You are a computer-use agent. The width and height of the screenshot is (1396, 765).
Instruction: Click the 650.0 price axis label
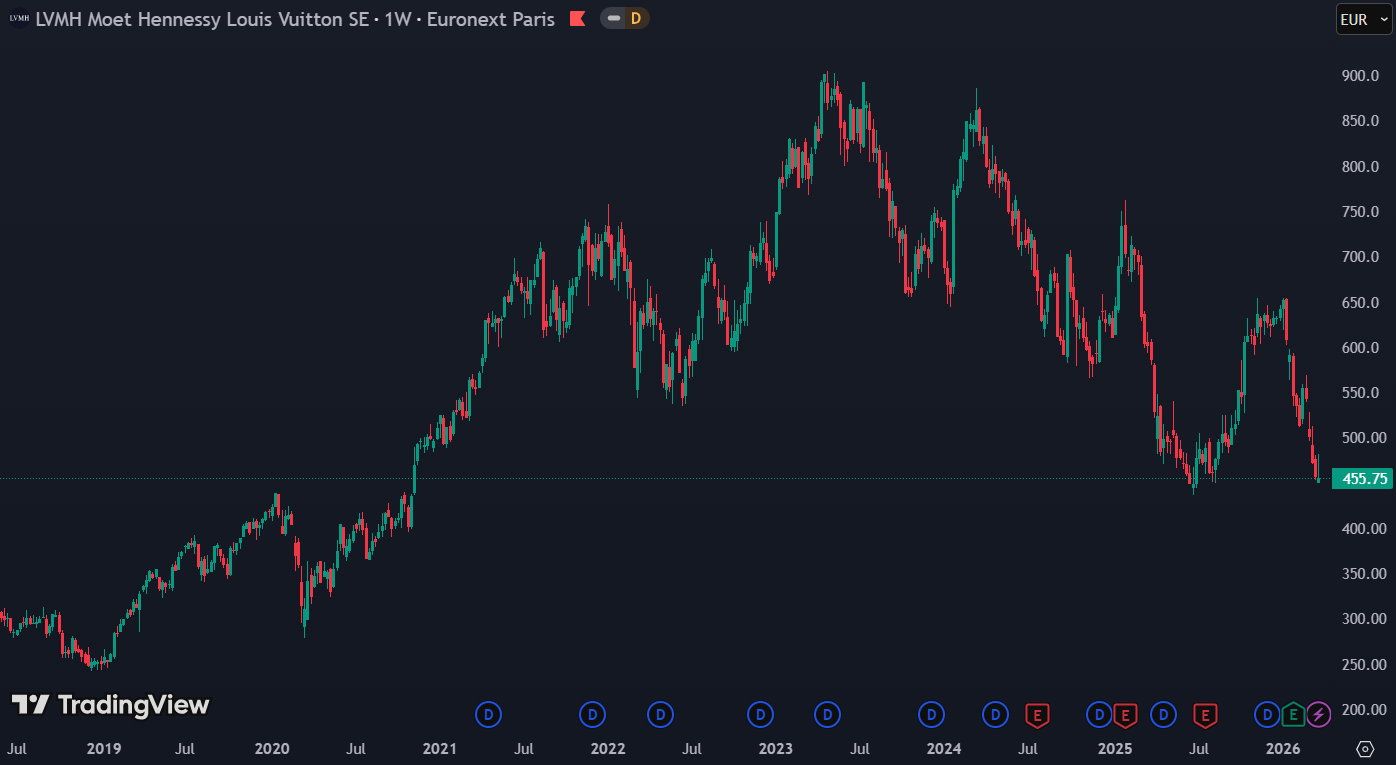[1361, 302]
